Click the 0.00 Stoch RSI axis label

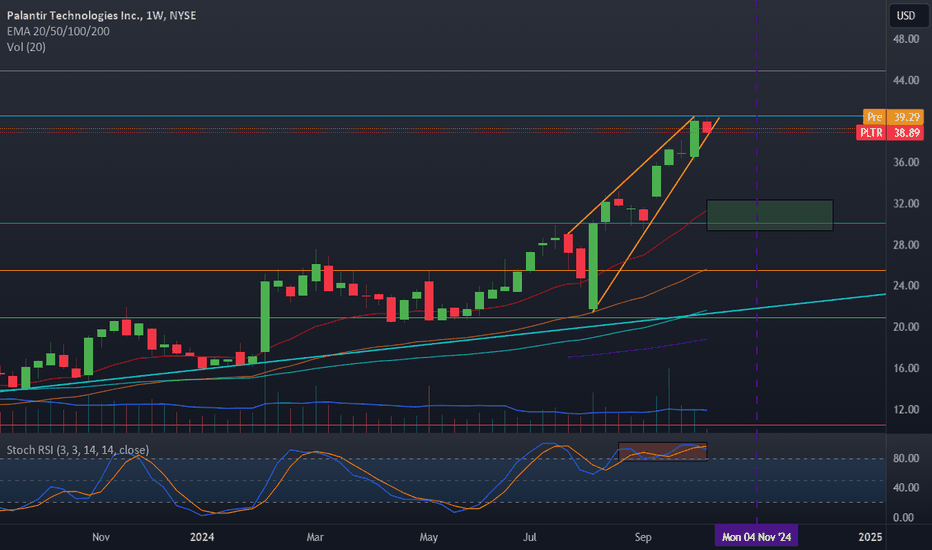point(903,518)
